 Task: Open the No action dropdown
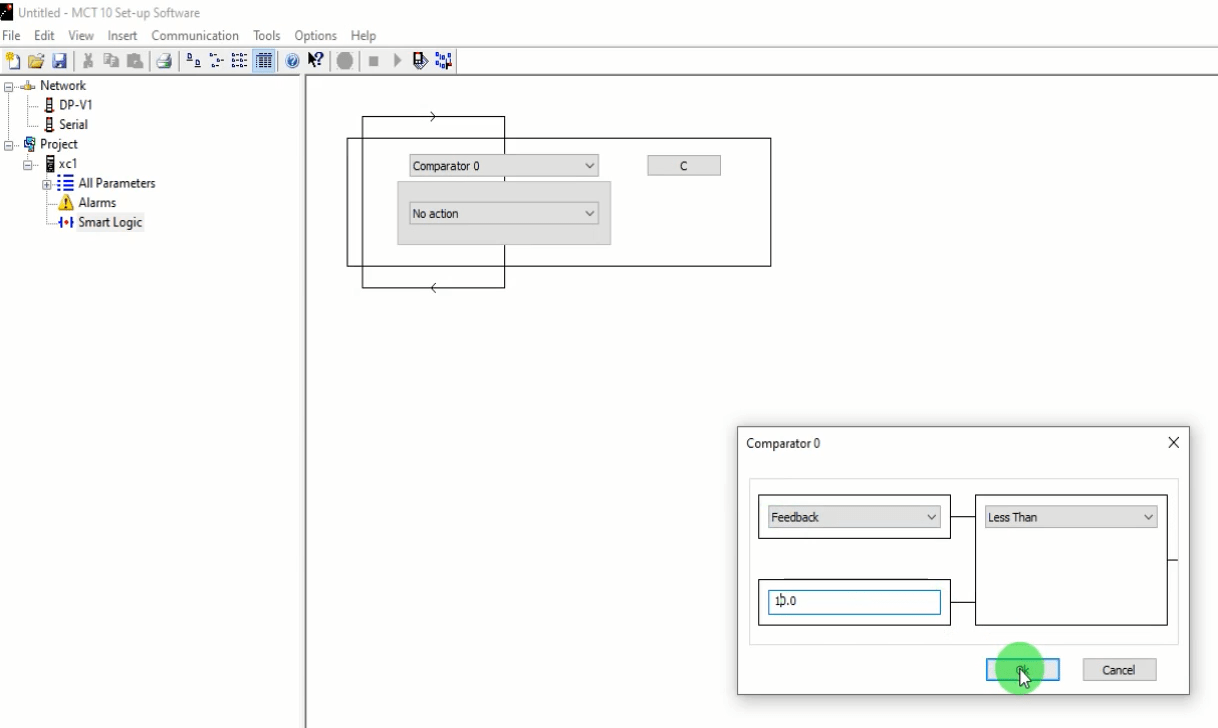tap(503, 213)
